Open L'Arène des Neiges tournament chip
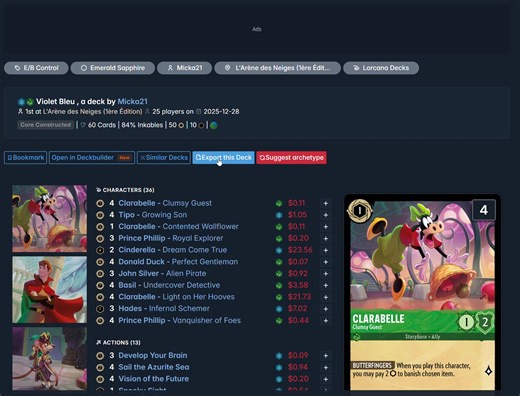520x396 pixels. 278,68
